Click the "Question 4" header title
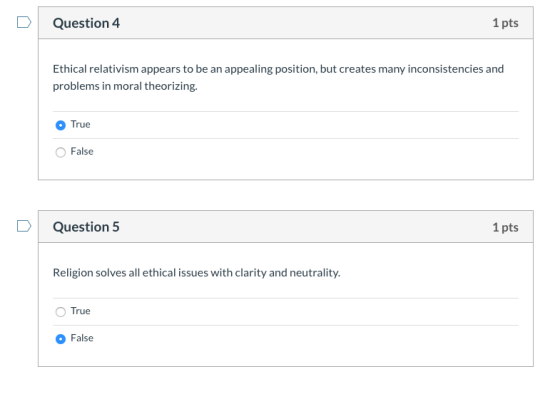 [86, 23]
